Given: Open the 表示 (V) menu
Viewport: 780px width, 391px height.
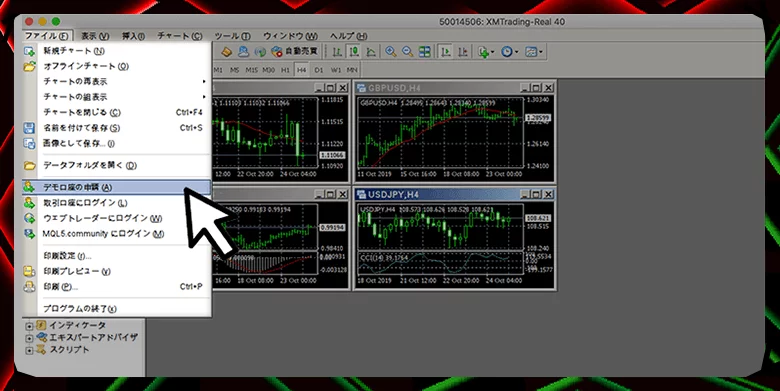Looking at the screenshot, I should coord(95,36).
